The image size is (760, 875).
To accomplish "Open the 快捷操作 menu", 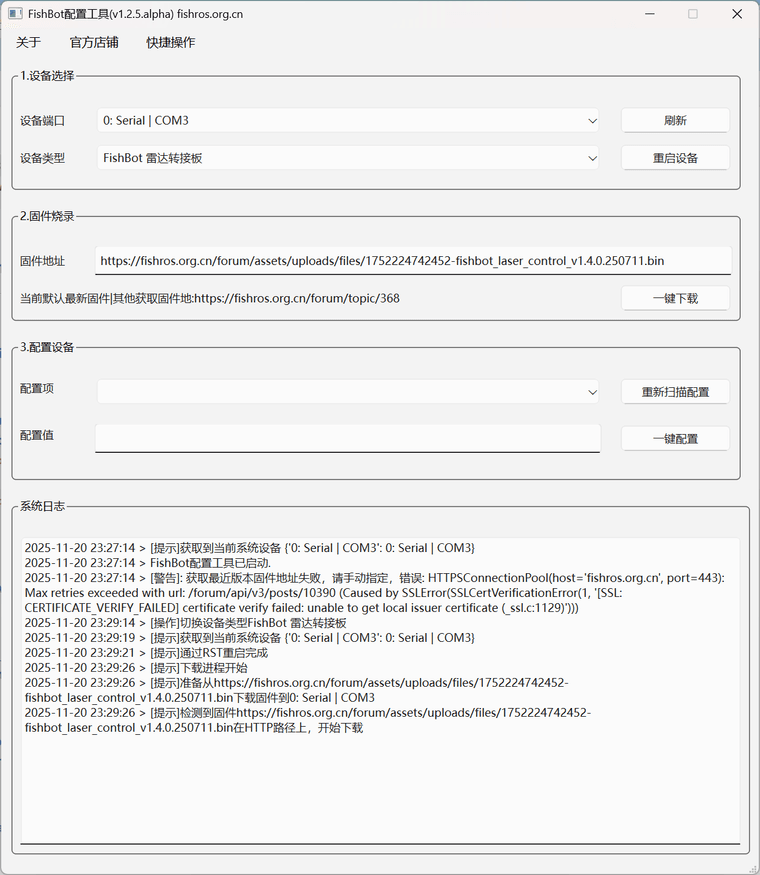I will (171, 42).
